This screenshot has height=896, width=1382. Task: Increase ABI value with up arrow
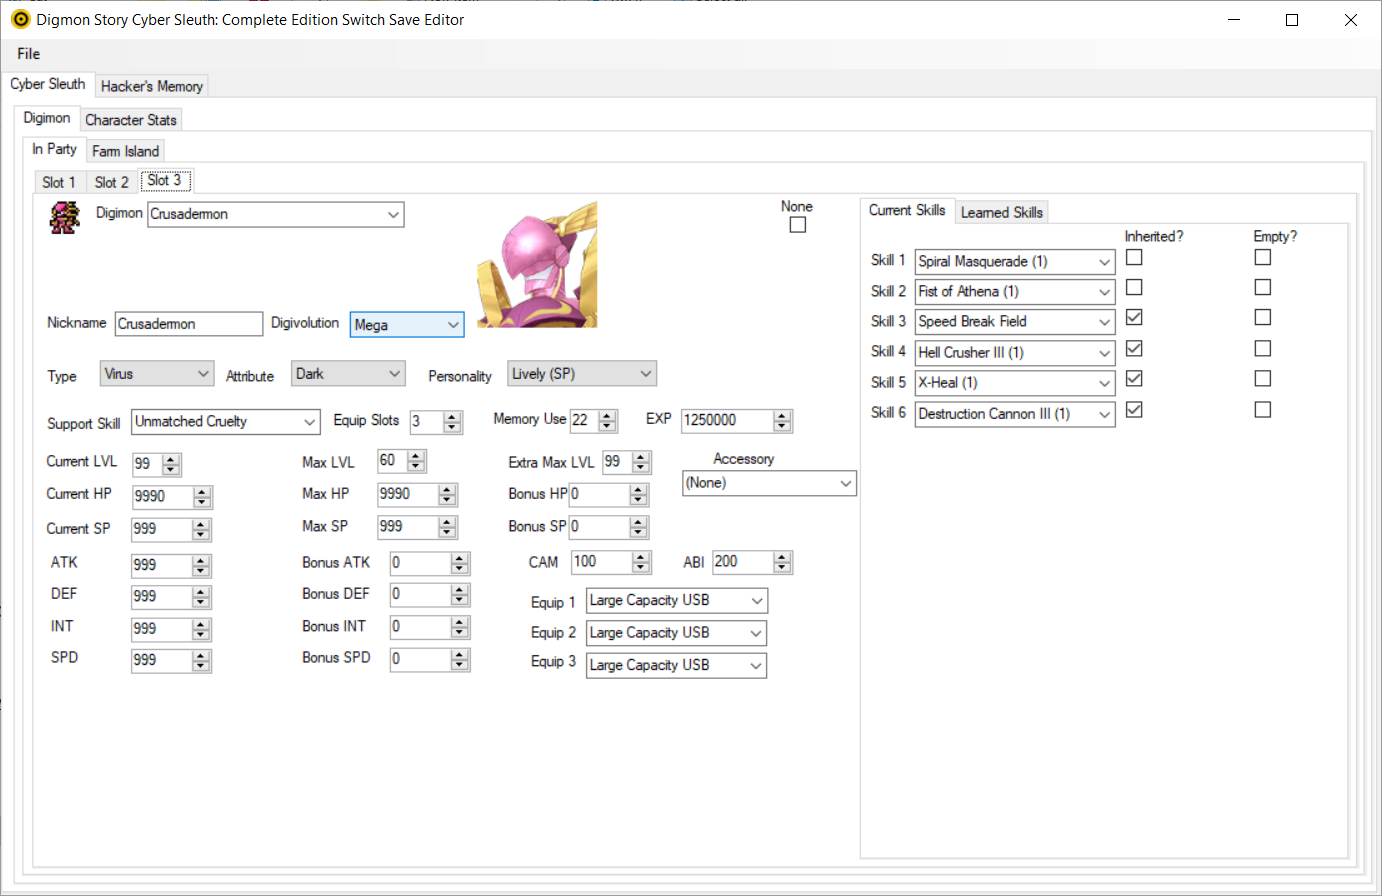[x=782, y=557]
